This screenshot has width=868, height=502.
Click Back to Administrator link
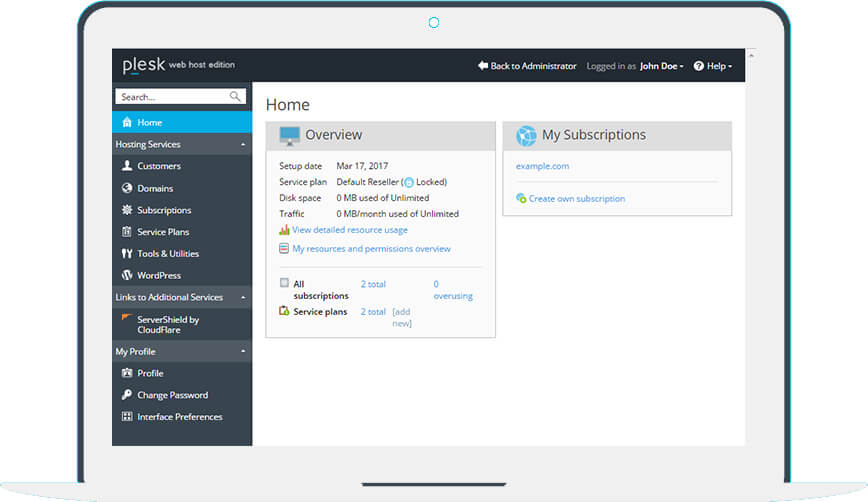click(527, 66)
